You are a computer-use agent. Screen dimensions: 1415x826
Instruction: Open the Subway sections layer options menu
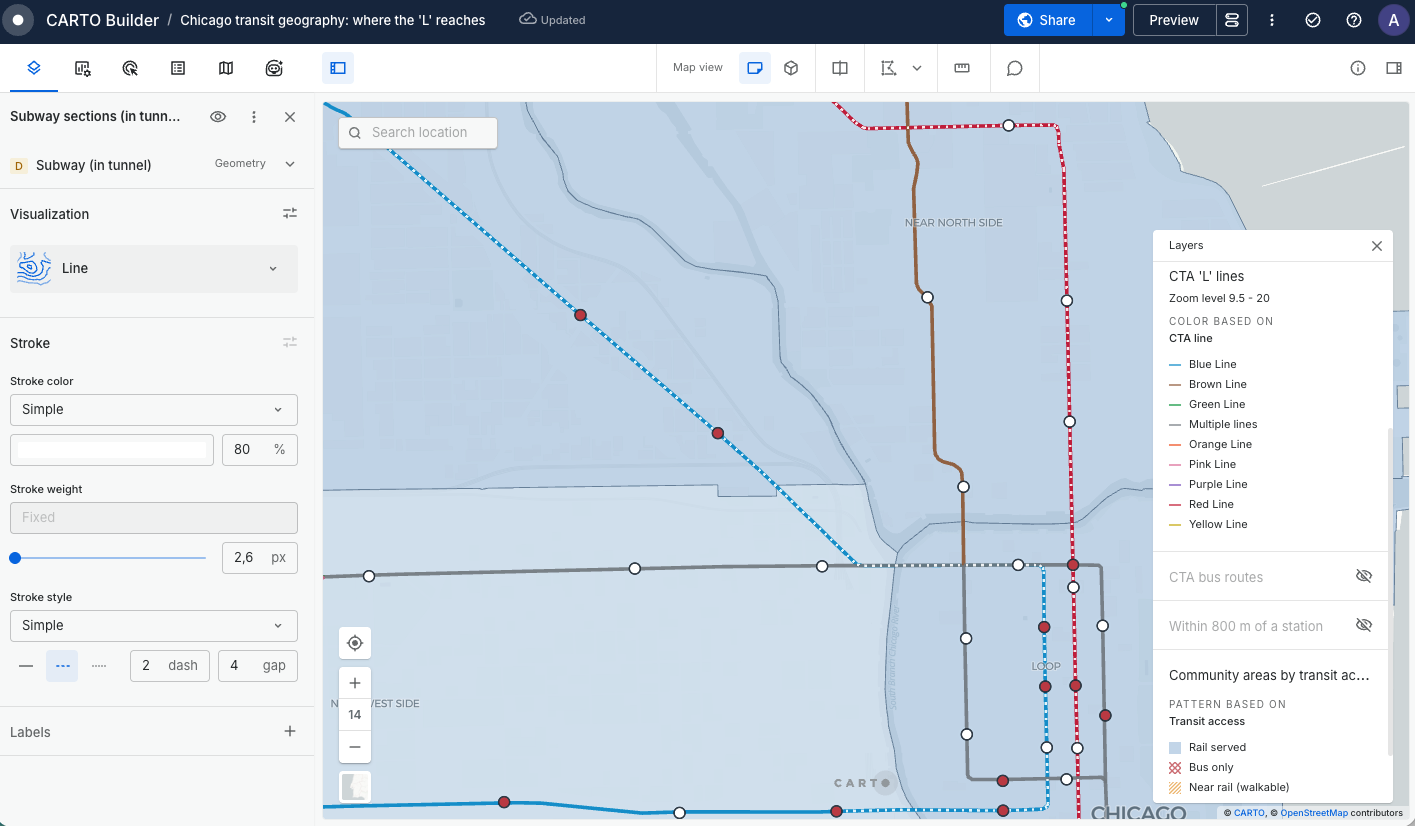click(x=254, y=117)
